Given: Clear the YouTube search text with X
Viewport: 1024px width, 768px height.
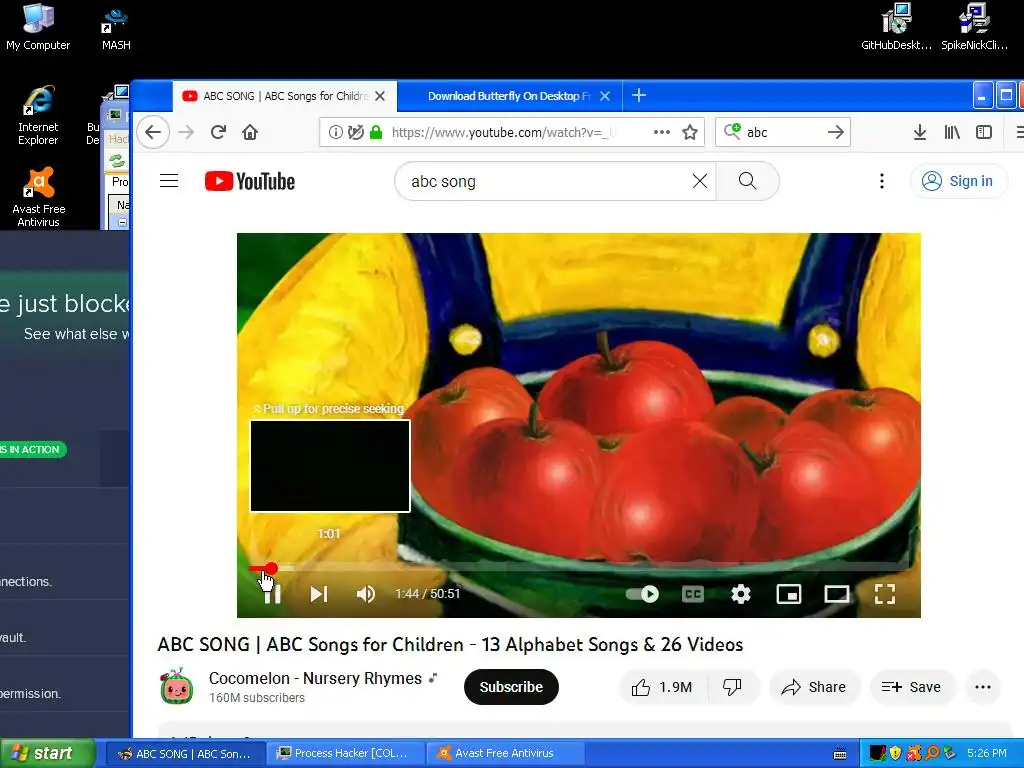Looking at the screenshot, I should pos(699,181).
